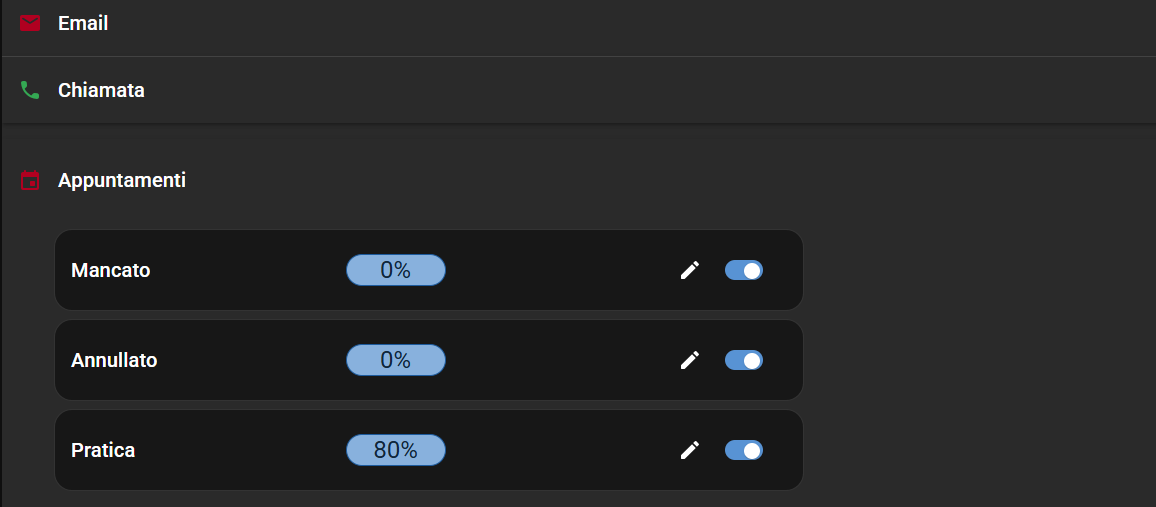Edit the Annullato row with pencil icon
Screen dimensions: 1156x507
click(690, 360)
